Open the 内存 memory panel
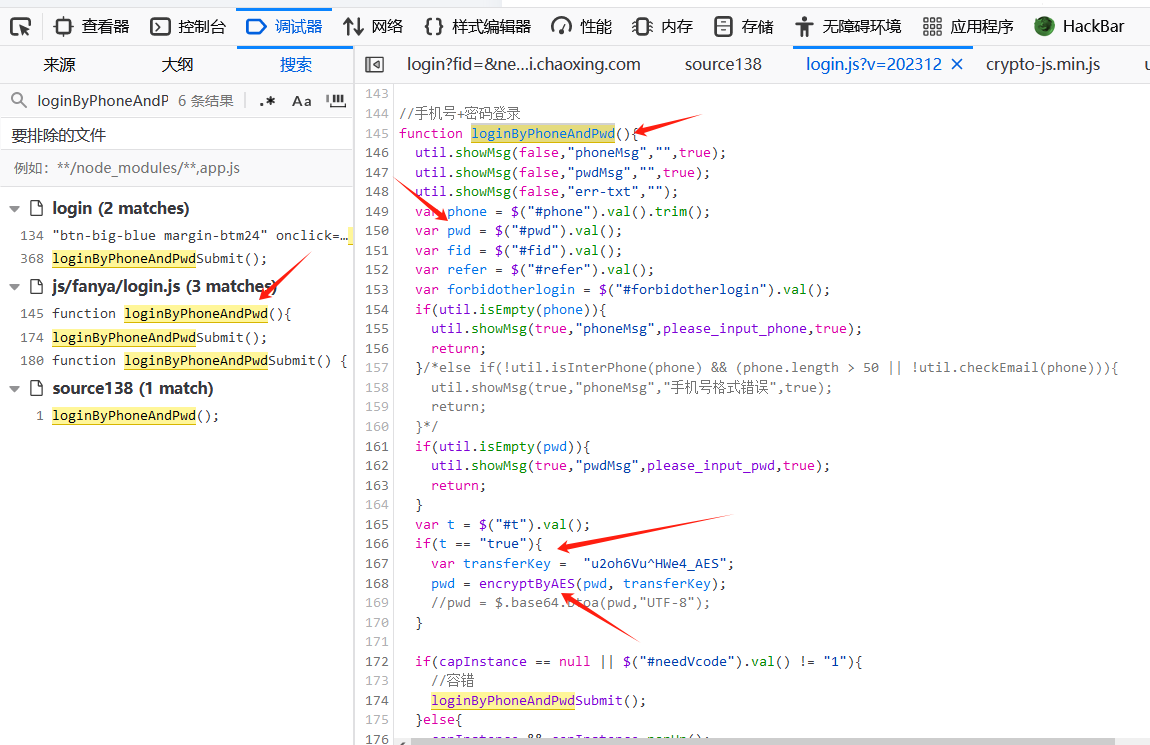Viewport: 1150px width, 745px height. click(x=662, y=27)
